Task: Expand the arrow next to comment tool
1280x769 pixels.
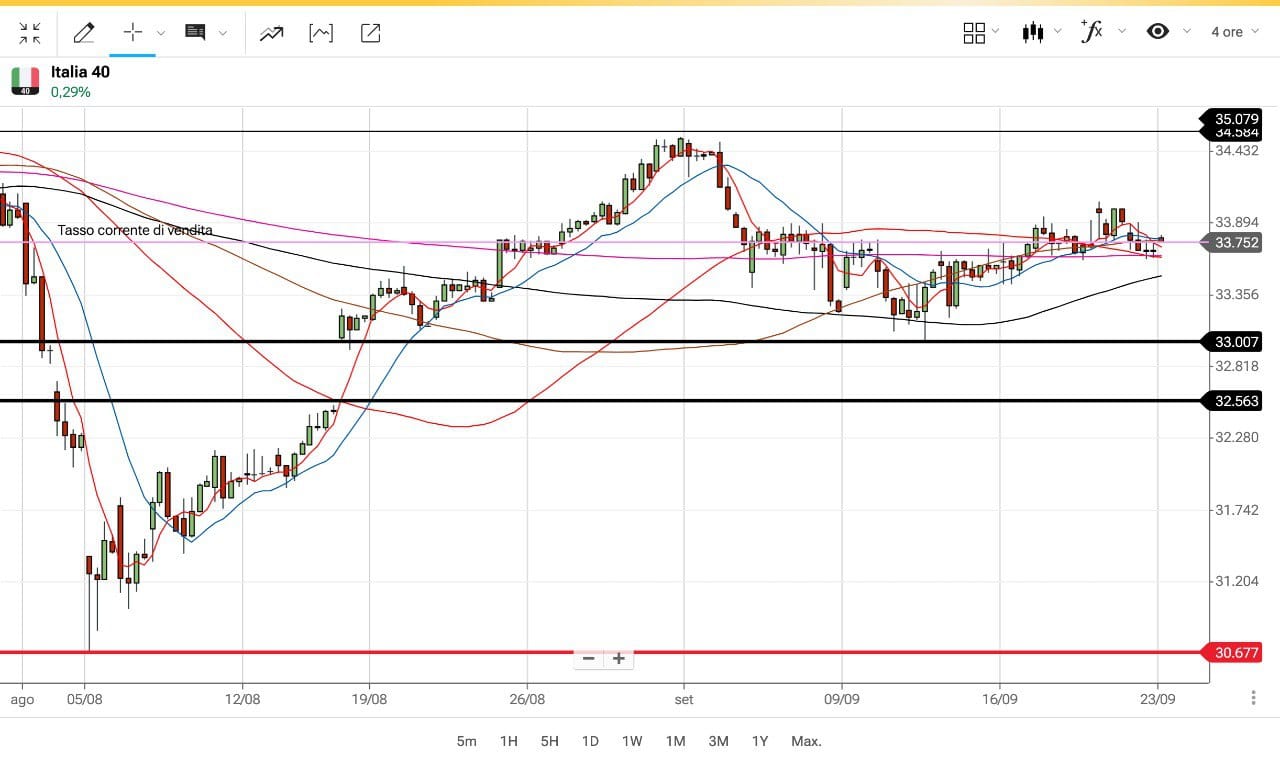Action: (223, 33)
